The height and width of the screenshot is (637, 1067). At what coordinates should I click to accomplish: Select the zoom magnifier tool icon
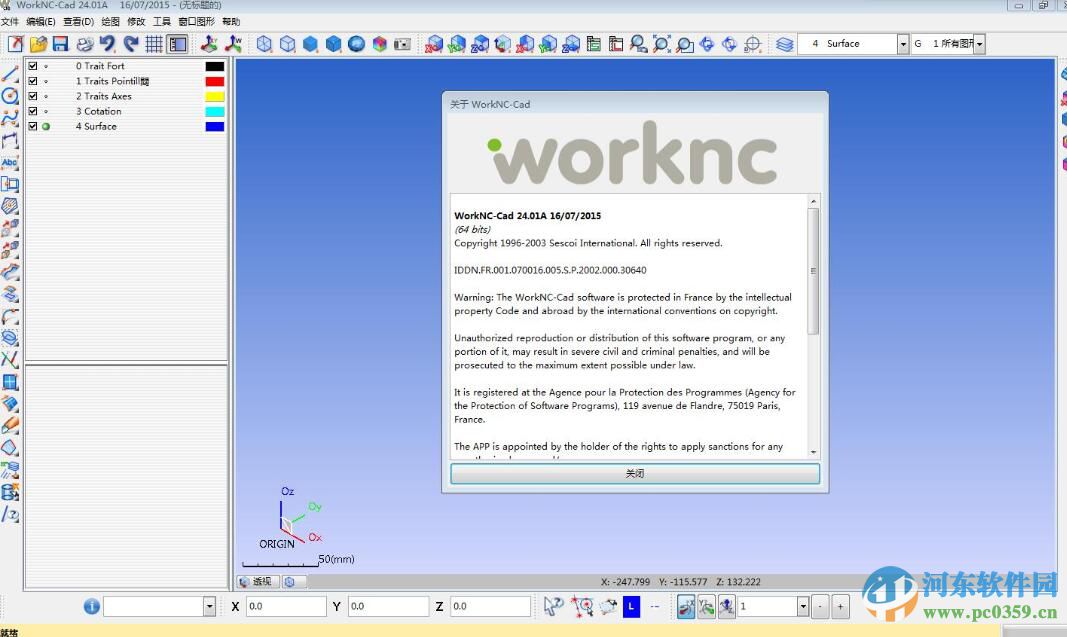pyautogui.click(x=637, y=44)
